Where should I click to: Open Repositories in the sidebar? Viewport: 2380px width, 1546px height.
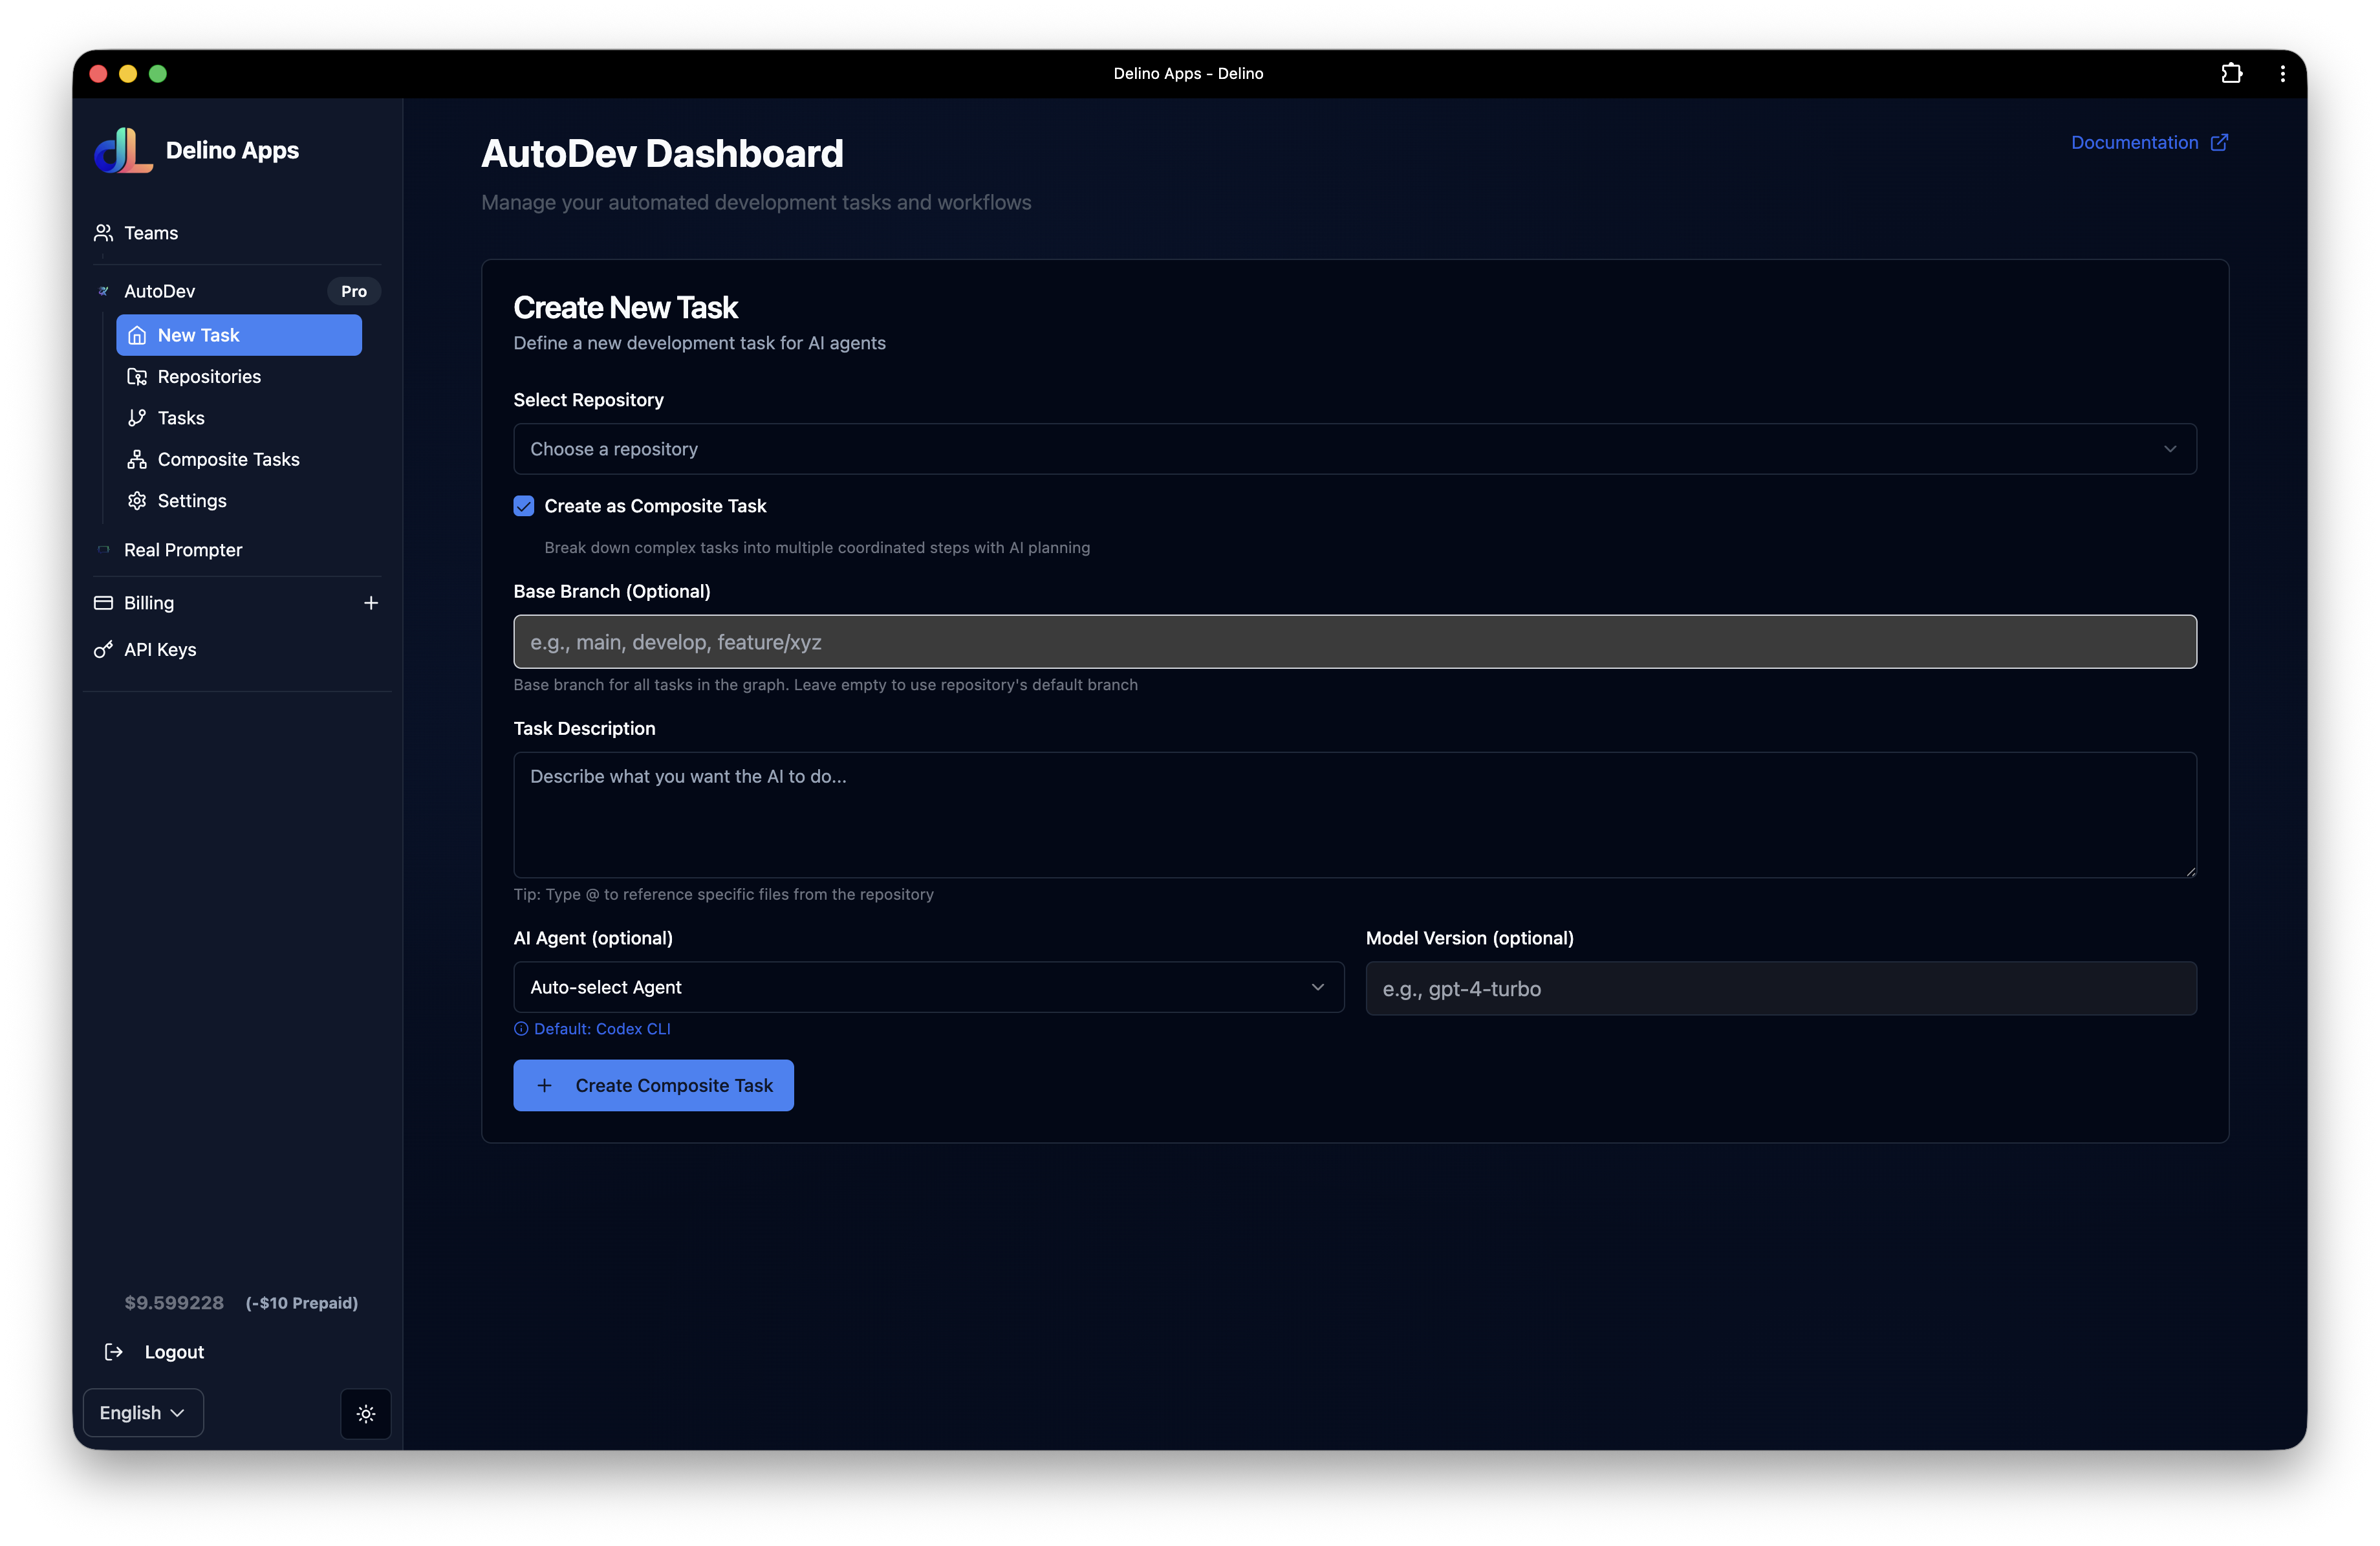click(209, 377)
